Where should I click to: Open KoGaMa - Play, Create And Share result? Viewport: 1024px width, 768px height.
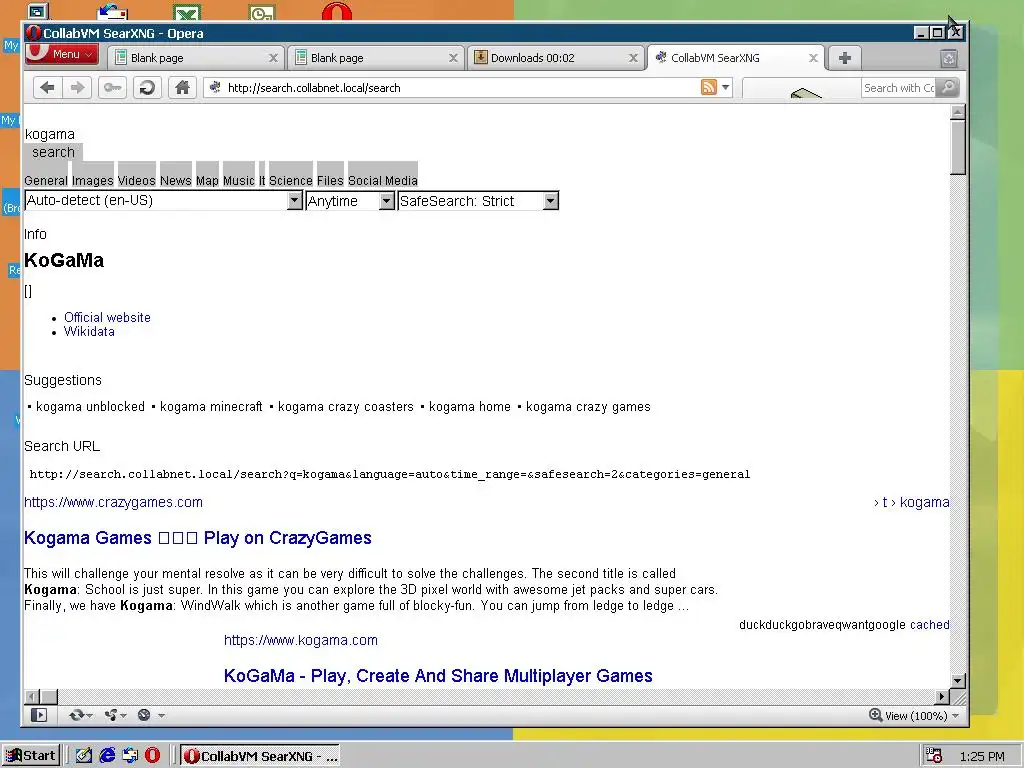click(438, 676)
